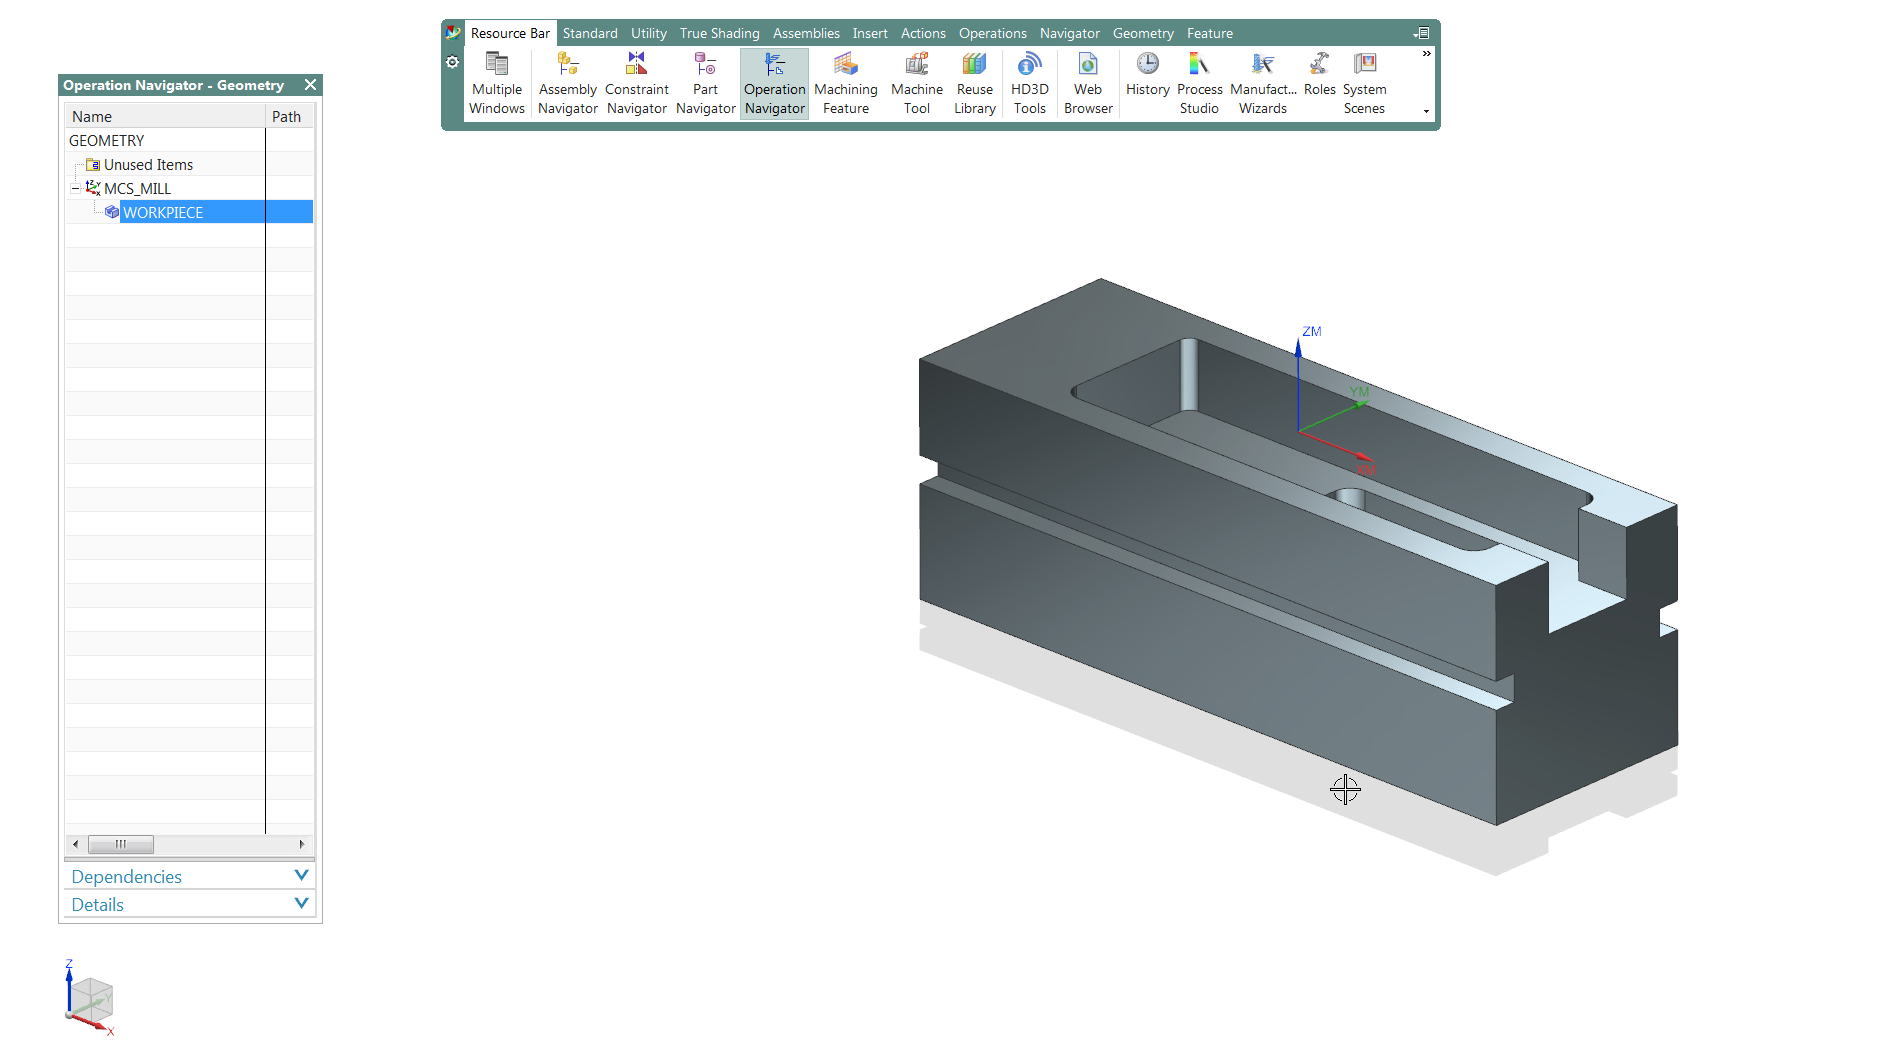Click the toolbar dock/undock icon

tap(1422, 33)
